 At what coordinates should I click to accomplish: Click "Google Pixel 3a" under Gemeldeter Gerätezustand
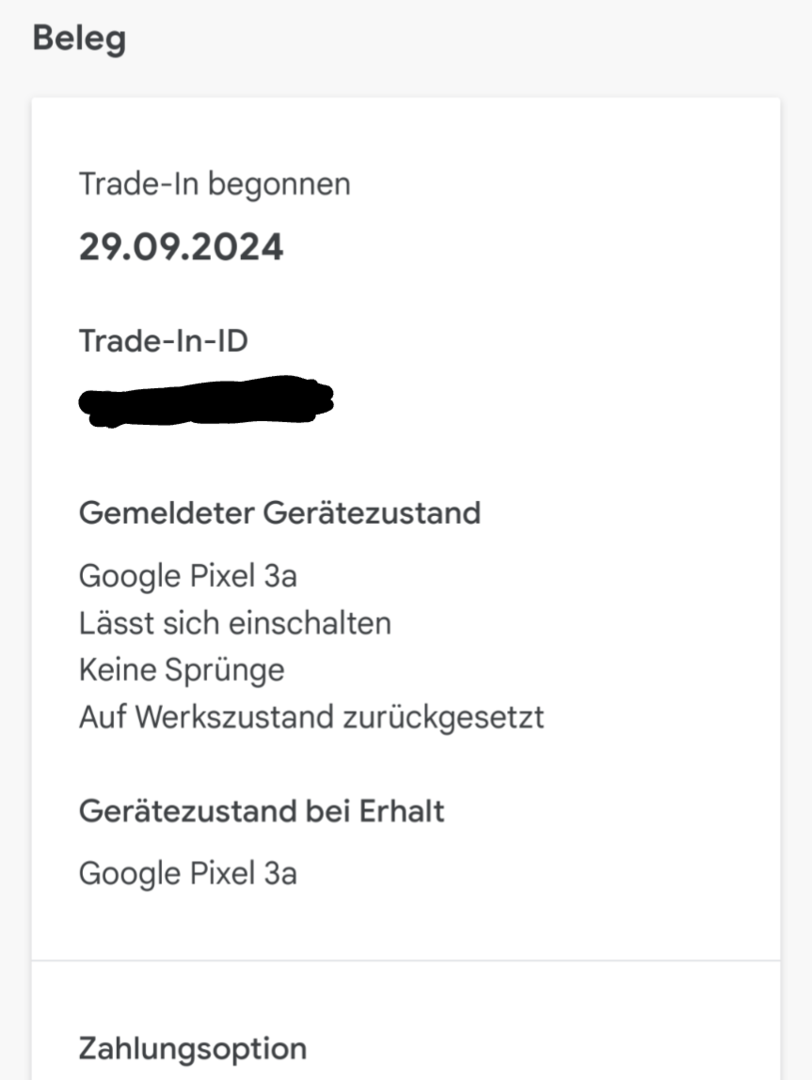(188, 577)
